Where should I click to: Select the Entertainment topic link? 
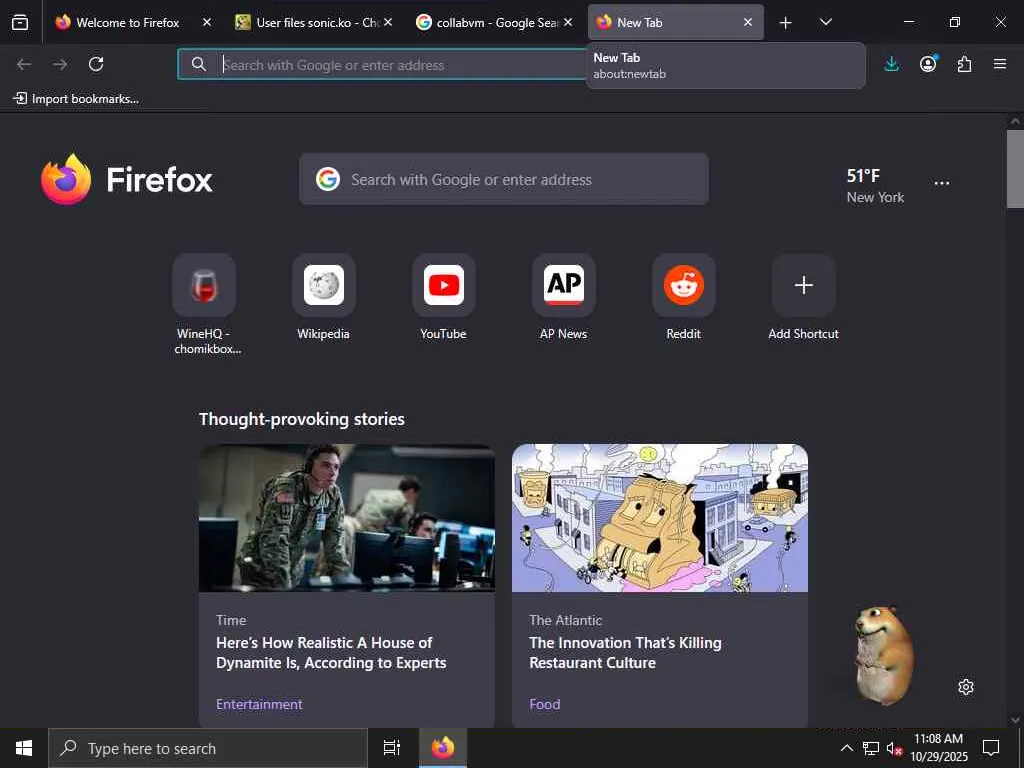pyautogui.click(x=259, y=704)
